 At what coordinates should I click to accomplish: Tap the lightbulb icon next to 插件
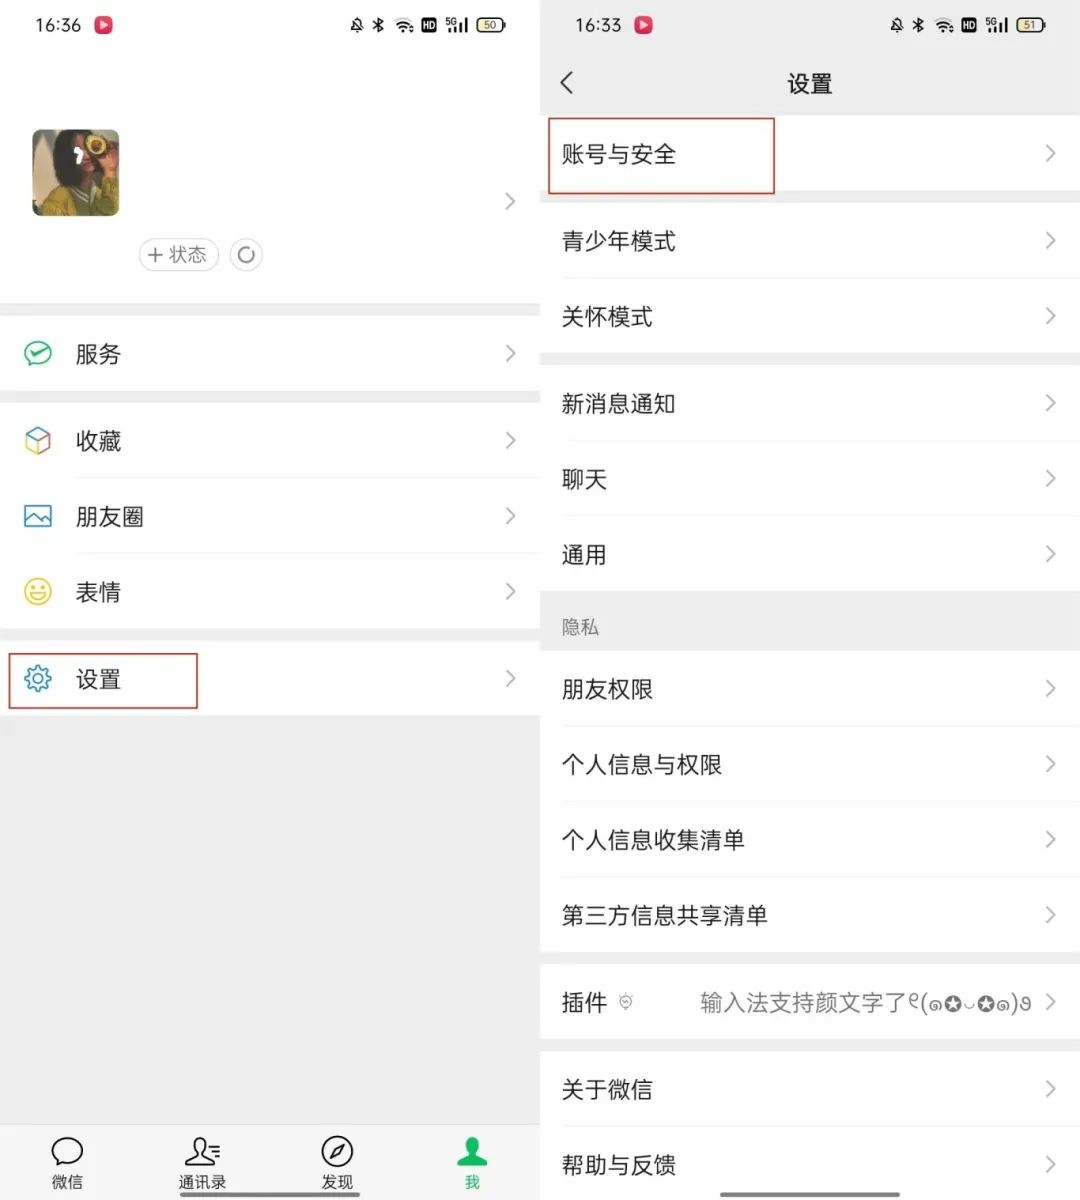click(626, 1002)
